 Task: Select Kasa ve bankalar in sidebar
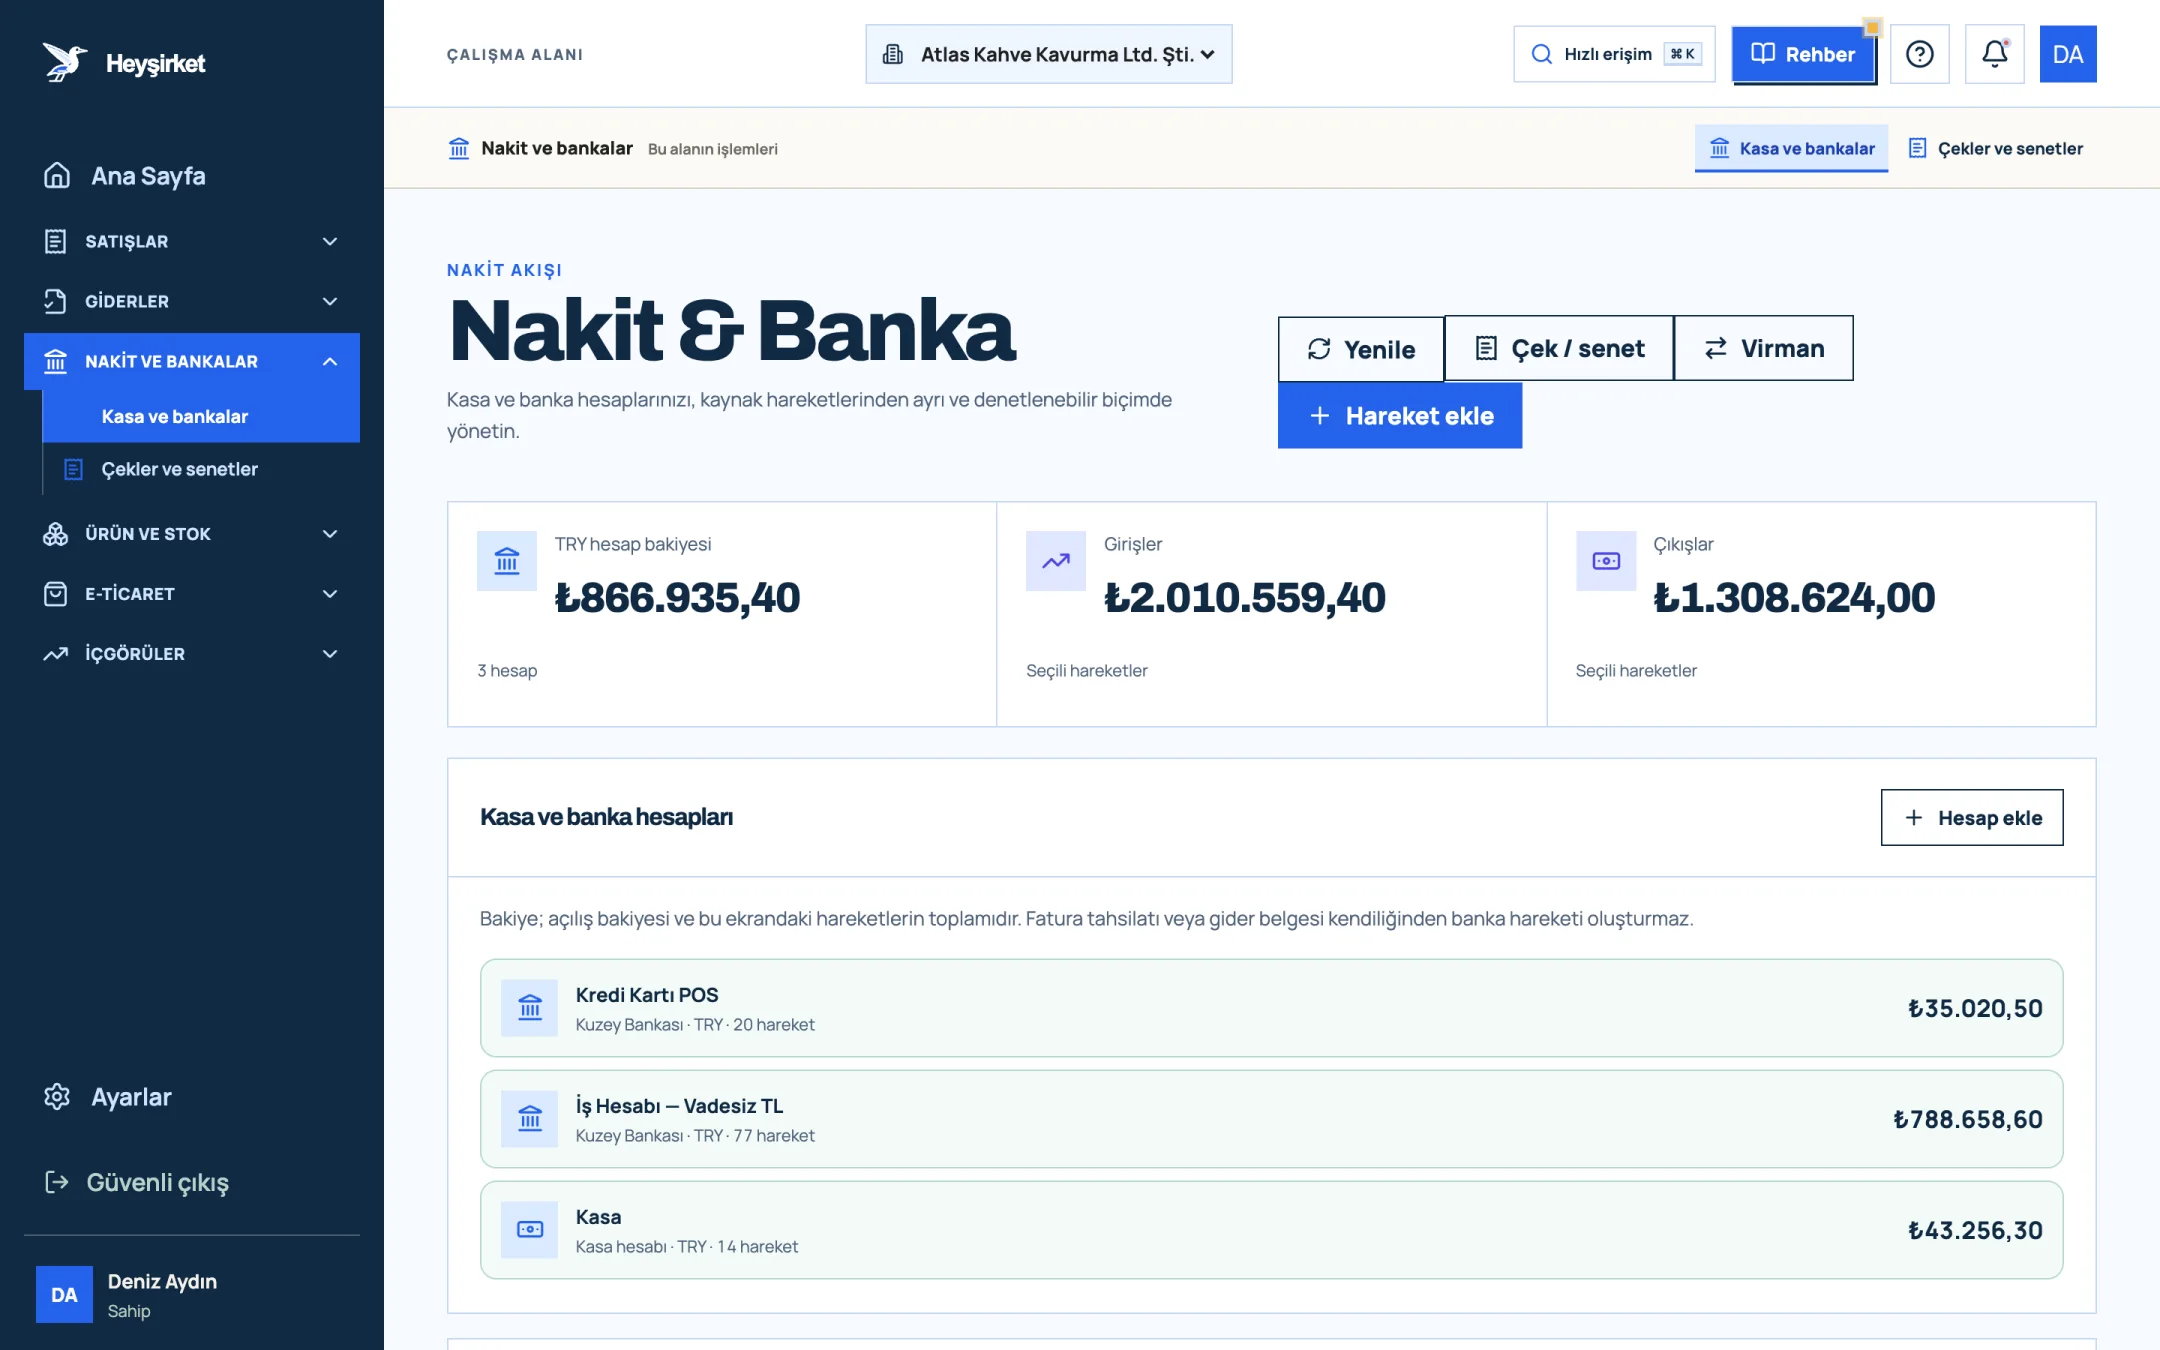click(x=201, y=417)
